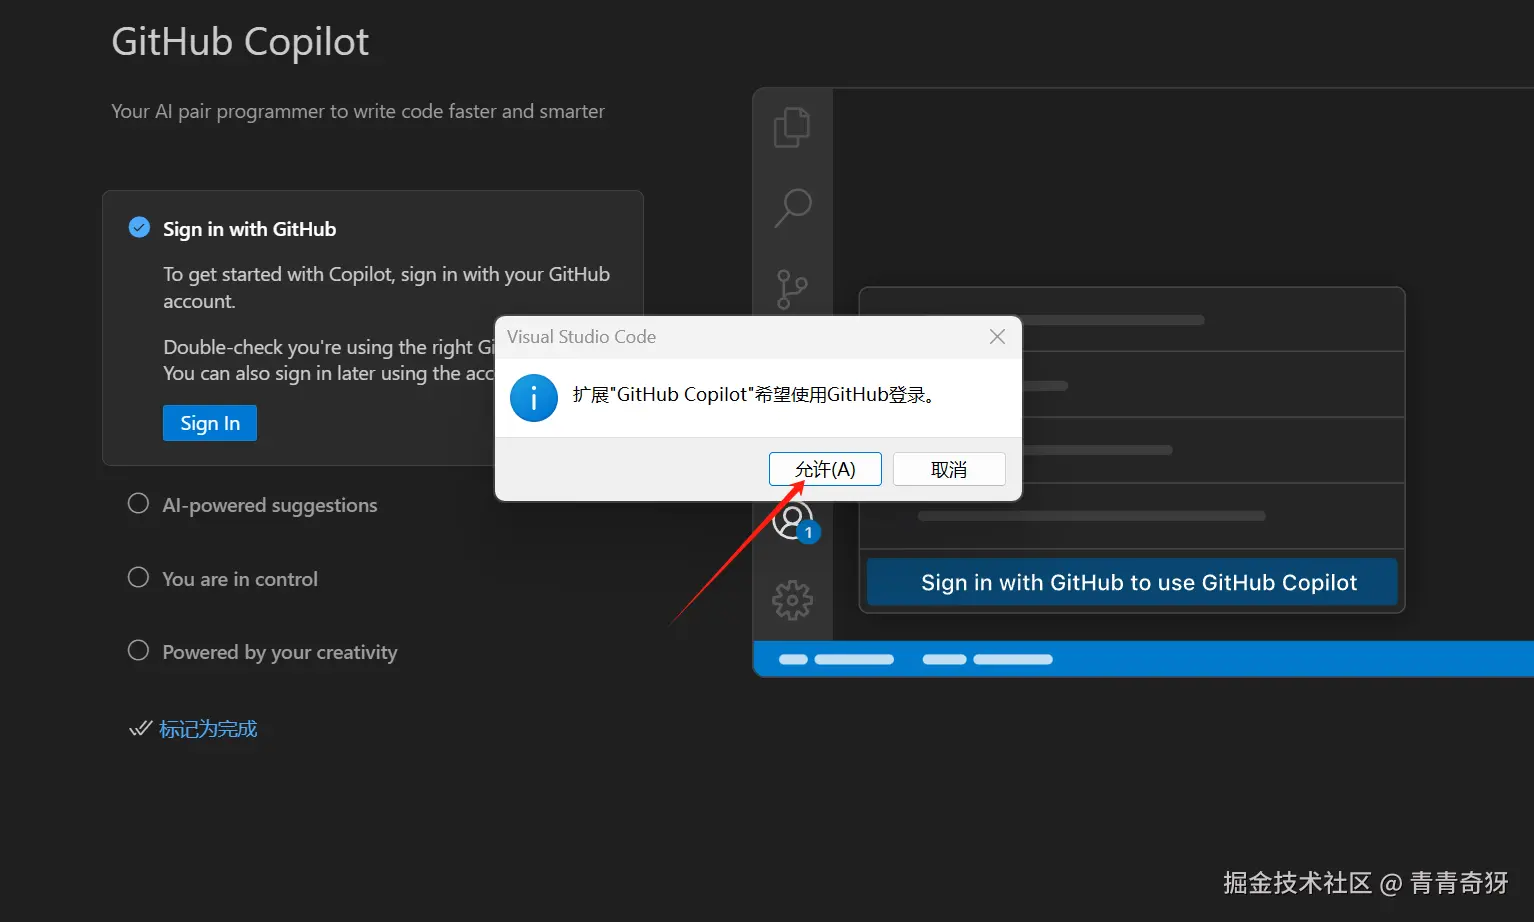Click the Accounts icon with badge 1
Viewport: 1534px width, 922px height.
[795, 522]
